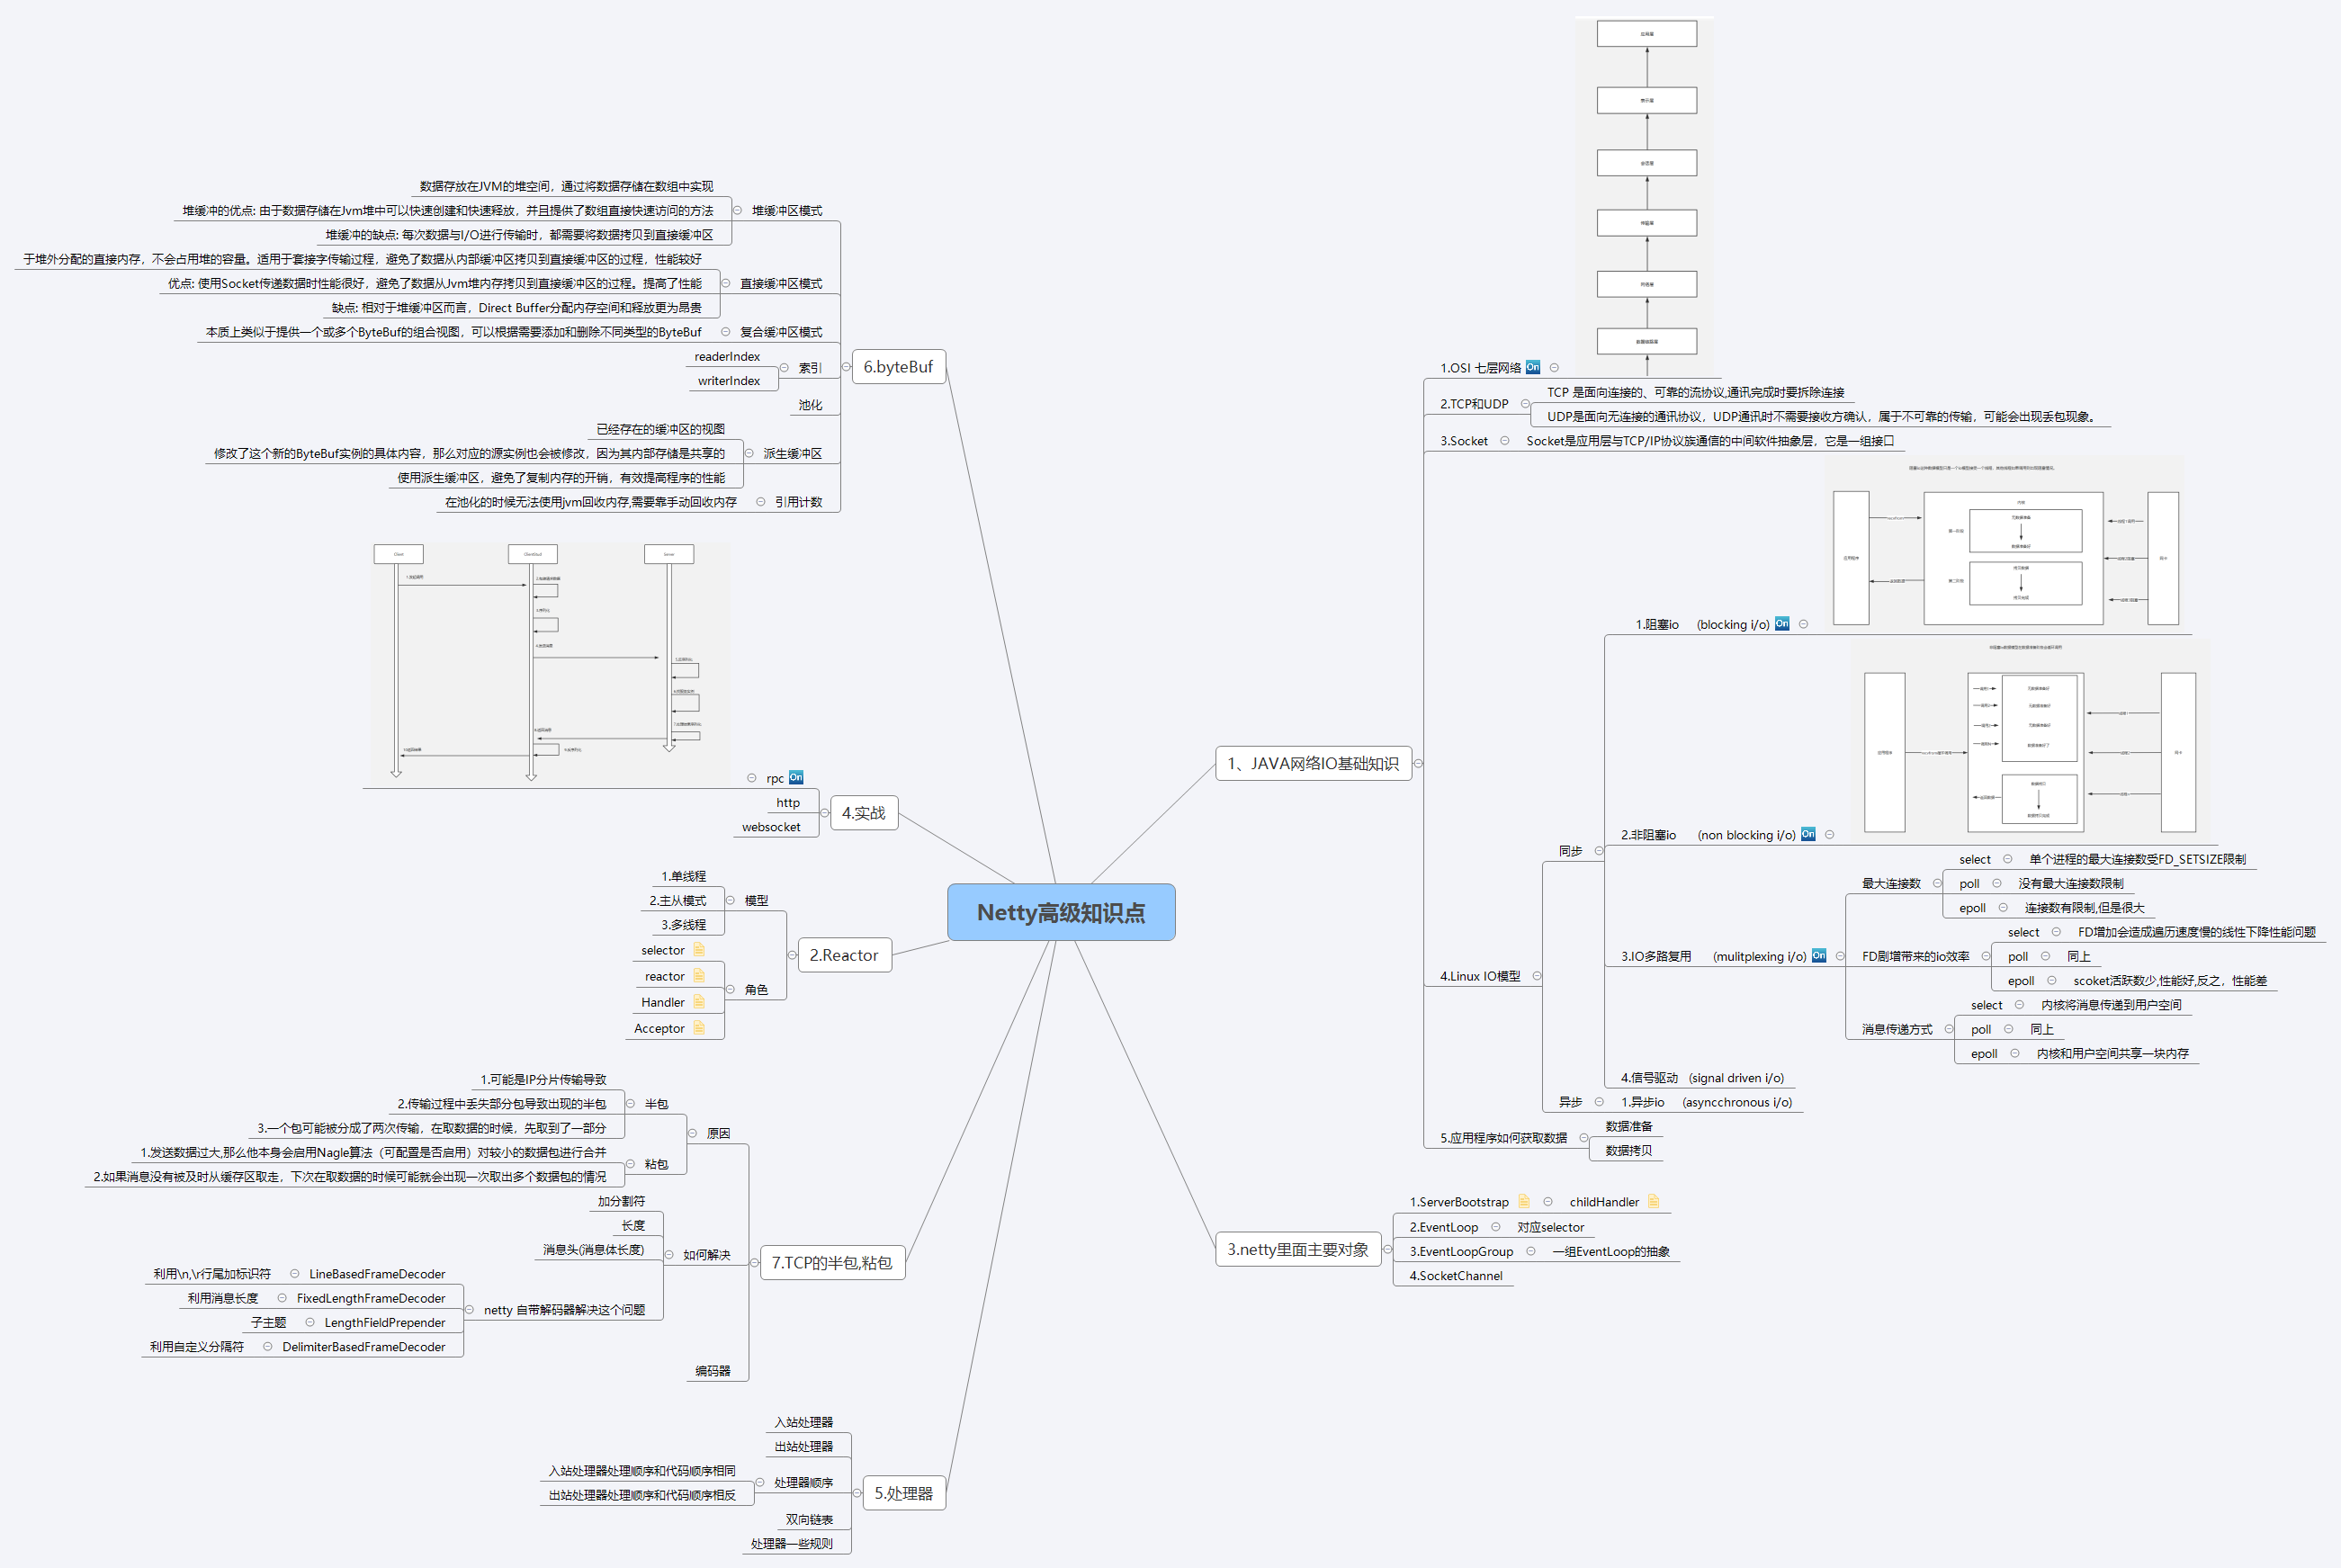2341x1568 pixels.
Task: Collapse the 4.Linux IO模型 subtree
Action: (x=1537, y=976)
